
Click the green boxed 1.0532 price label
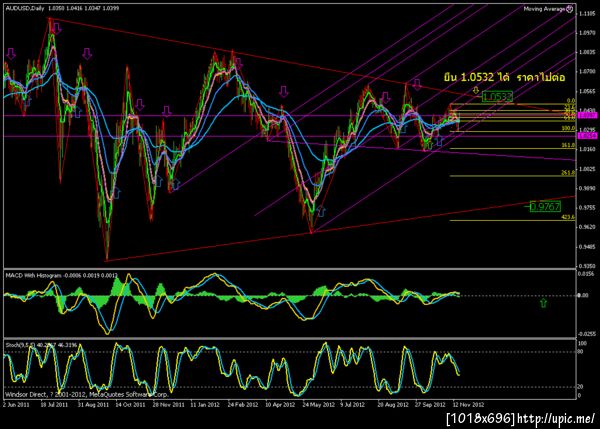click(x=497, y=97)
